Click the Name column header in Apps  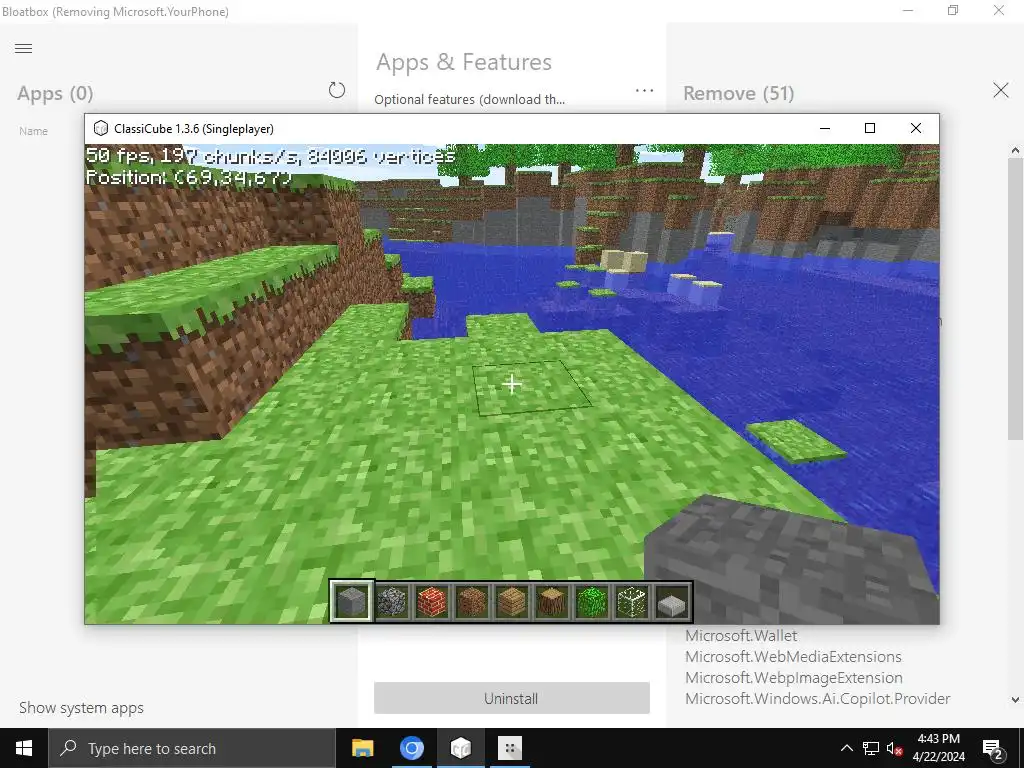tap(33, 131)
